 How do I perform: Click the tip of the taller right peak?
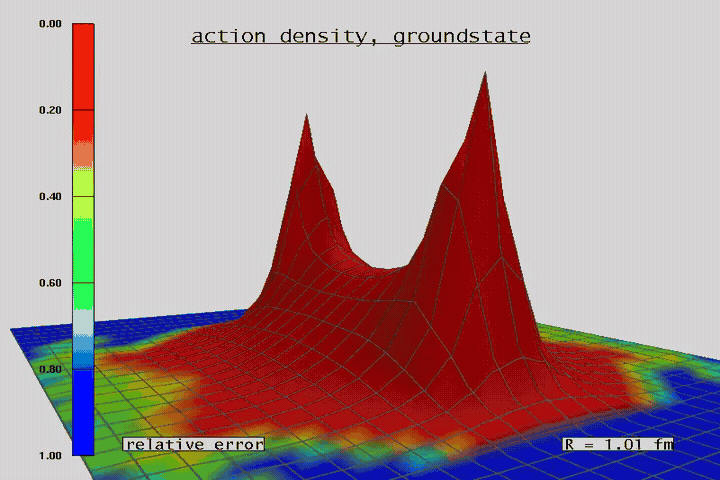pos(485,73)
